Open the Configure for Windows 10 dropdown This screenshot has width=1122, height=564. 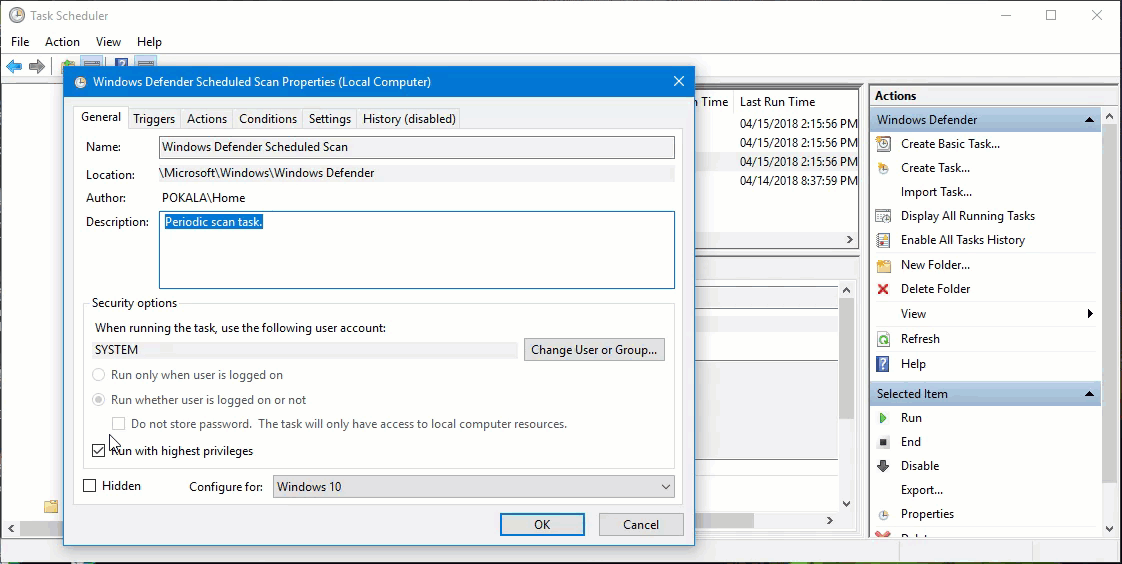473,487
